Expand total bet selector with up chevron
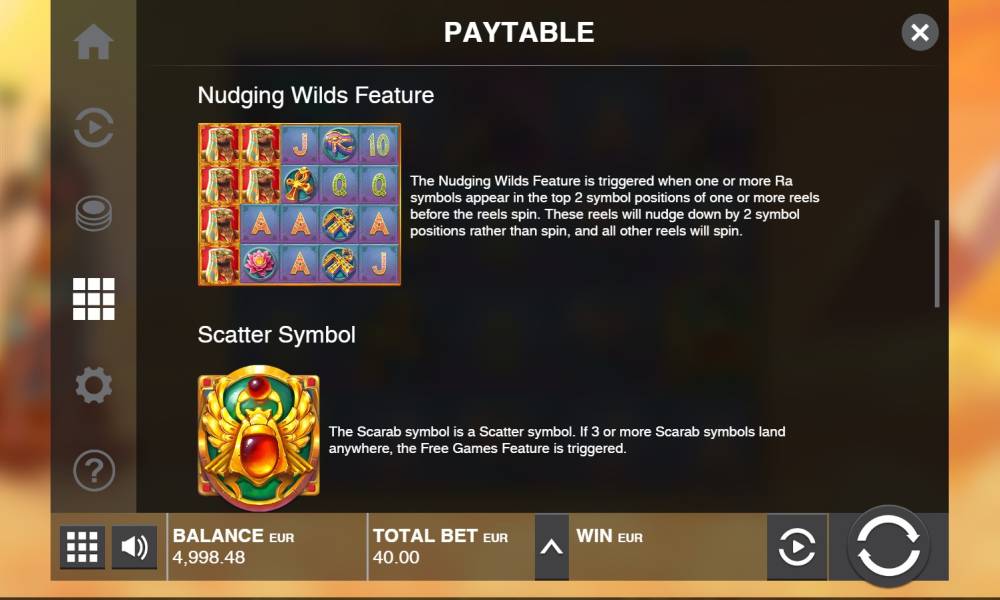This screenshot has height=600, width=1000. [x=551, y=547]
